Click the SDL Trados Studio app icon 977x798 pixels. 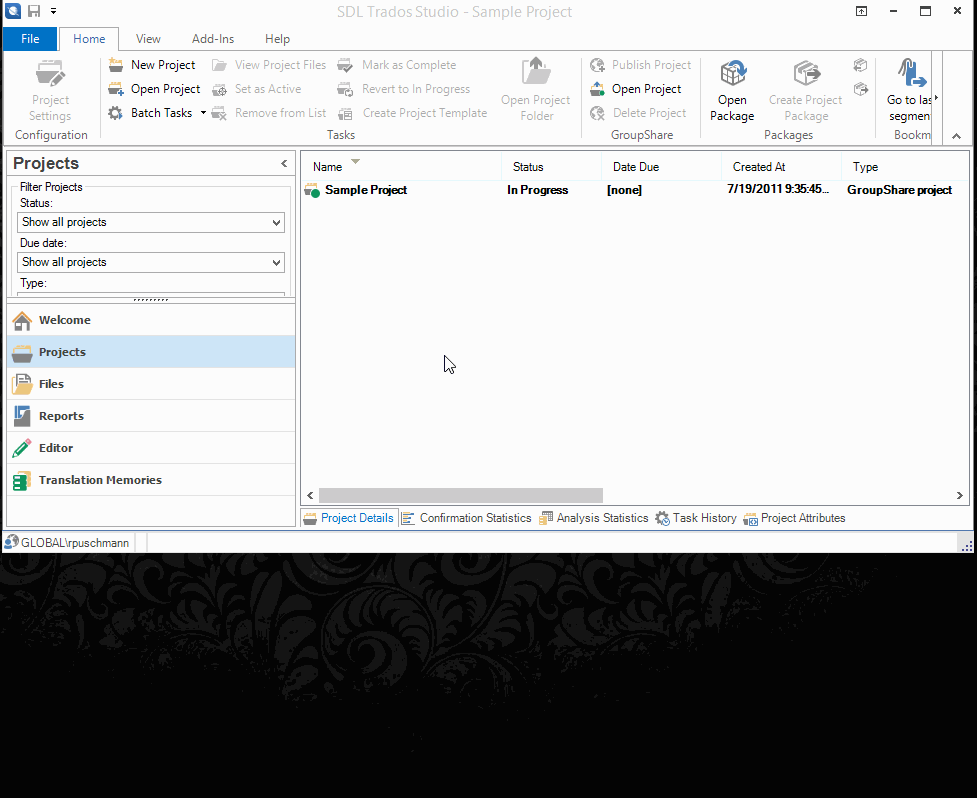coord(13,11)
